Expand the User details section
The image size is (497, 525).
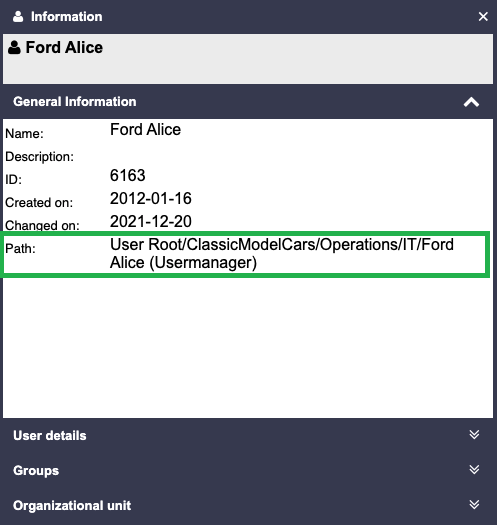pyautogui.click(x=474, y=435)
